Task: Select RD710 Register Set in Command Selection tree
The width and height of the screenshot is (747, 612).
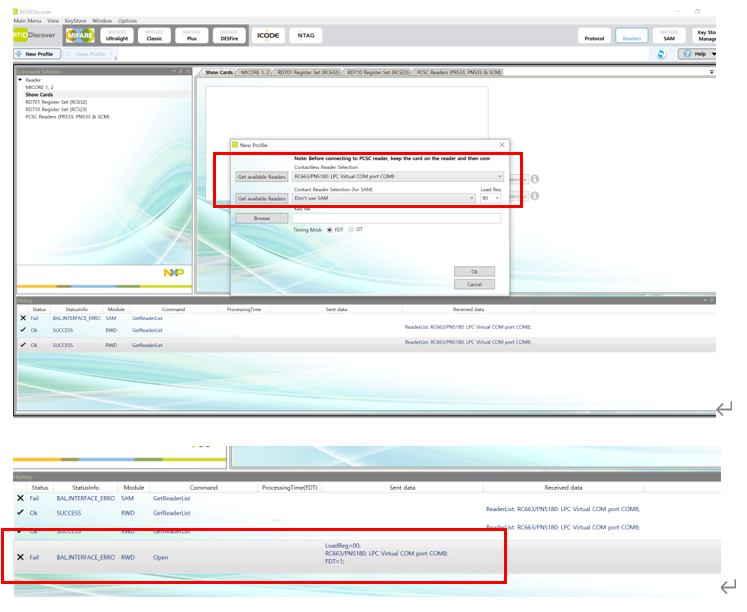Action: (x=56, y=109)
